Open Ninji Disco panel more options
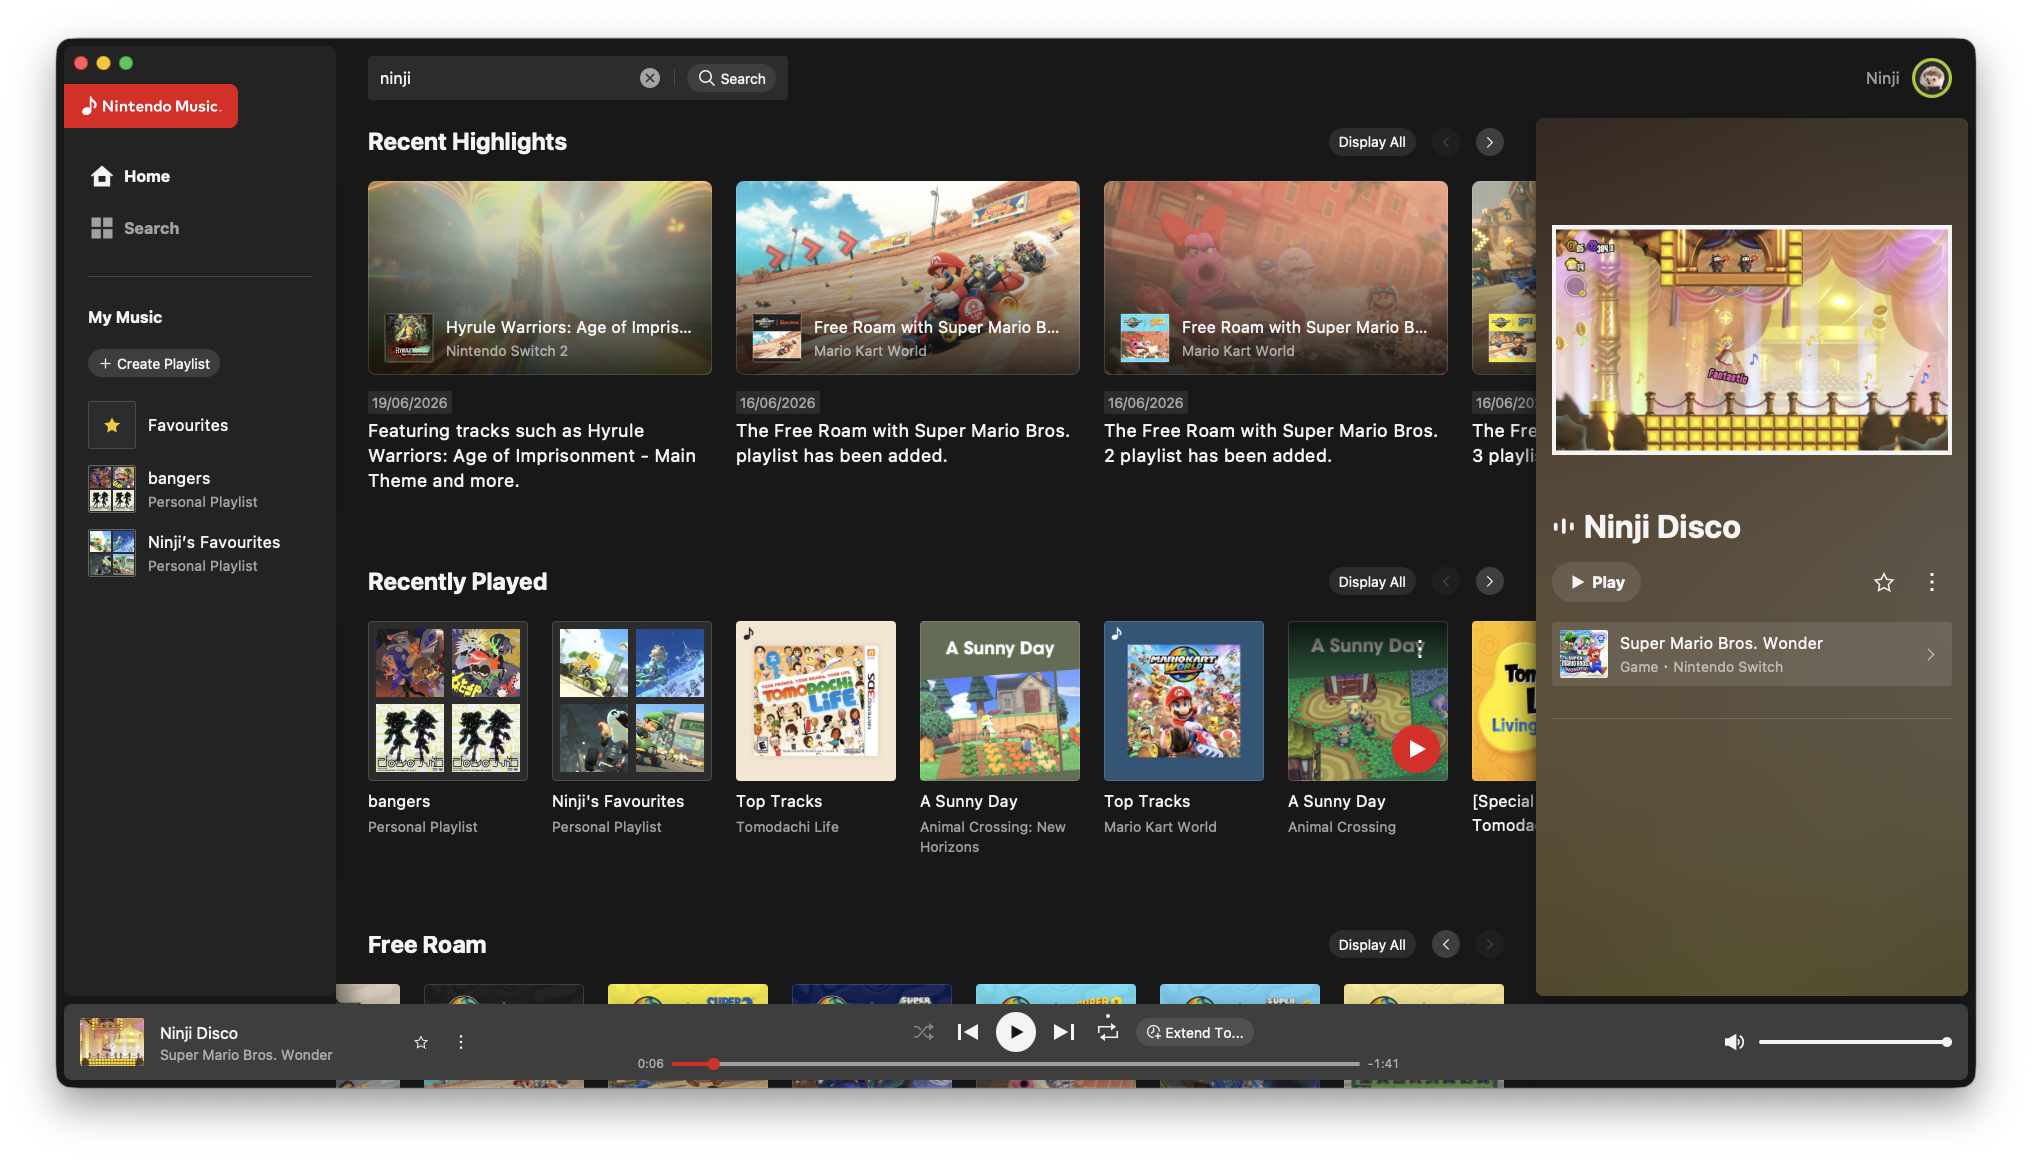This screenshot has height=1162, width=2032. pyautogui.click(x=1932, y=582)
